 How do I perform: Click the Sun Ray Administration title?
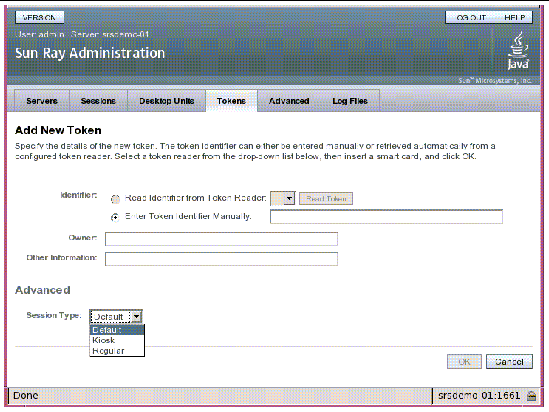90,53
